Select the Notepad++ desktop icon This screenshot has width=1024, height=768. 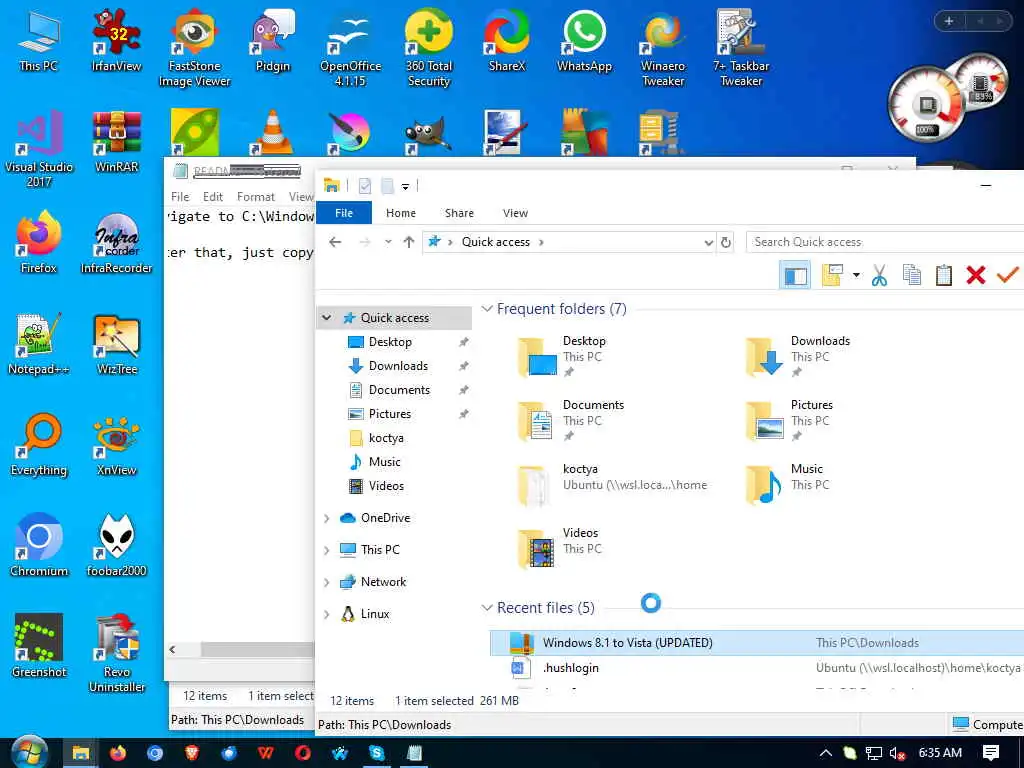pos(39,344)
